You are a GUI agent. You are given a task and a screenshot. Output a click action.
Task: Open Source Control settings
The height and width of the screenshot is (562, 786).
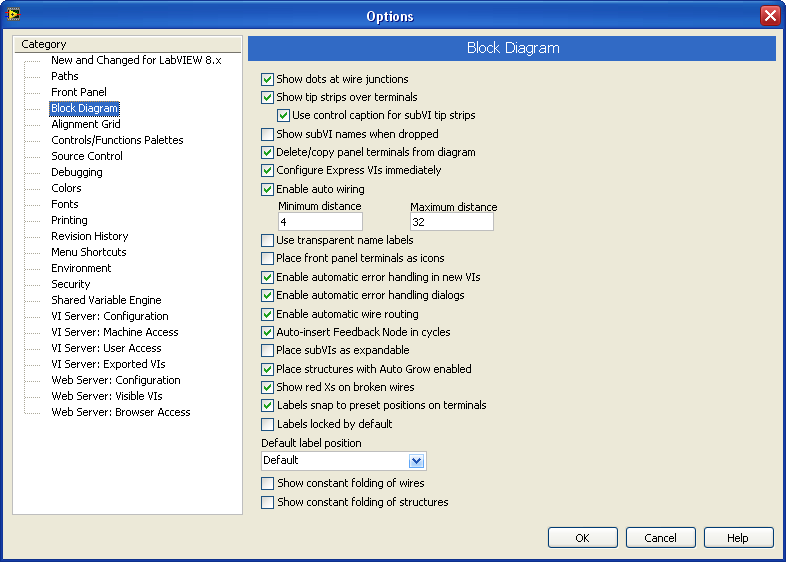click(x=87, y=156)
